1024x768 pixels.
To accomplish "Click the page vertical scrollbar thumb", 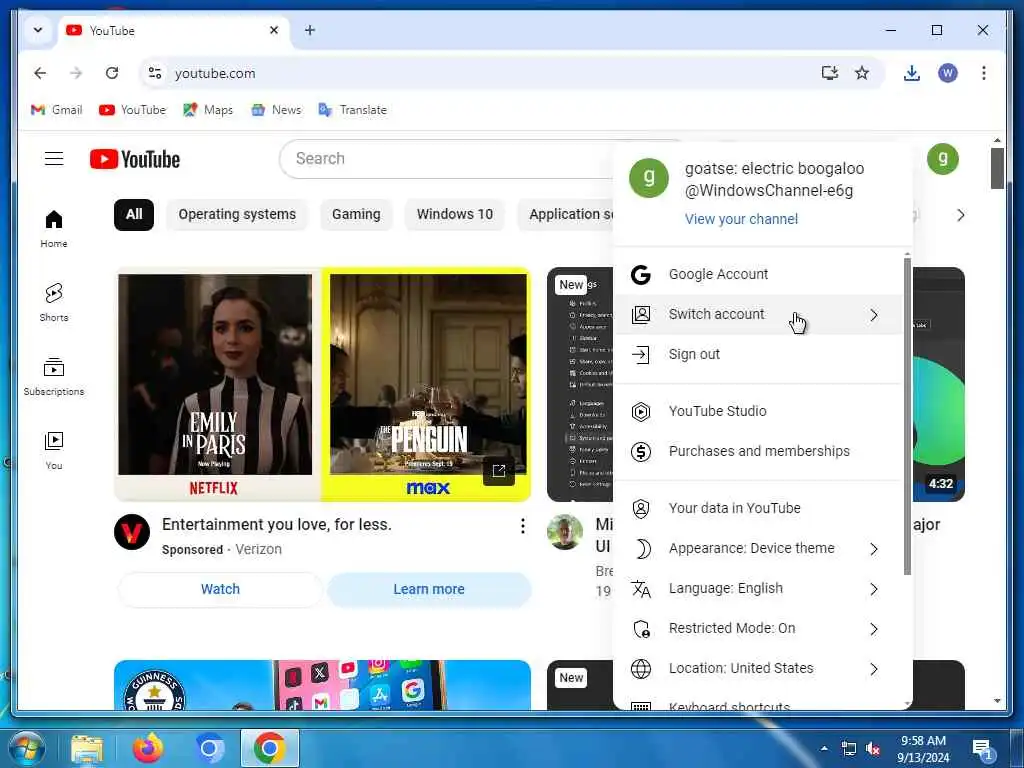I will tap(997, 168).
